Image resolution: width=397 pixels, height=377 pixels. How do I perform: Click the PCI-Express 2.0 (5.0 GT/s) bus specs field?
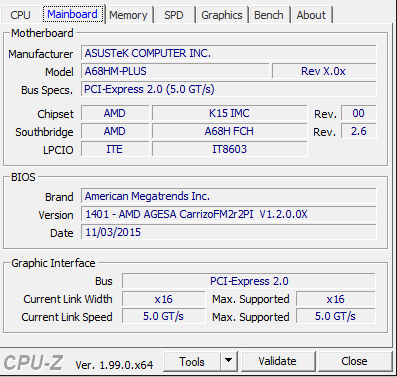point(229,89)
